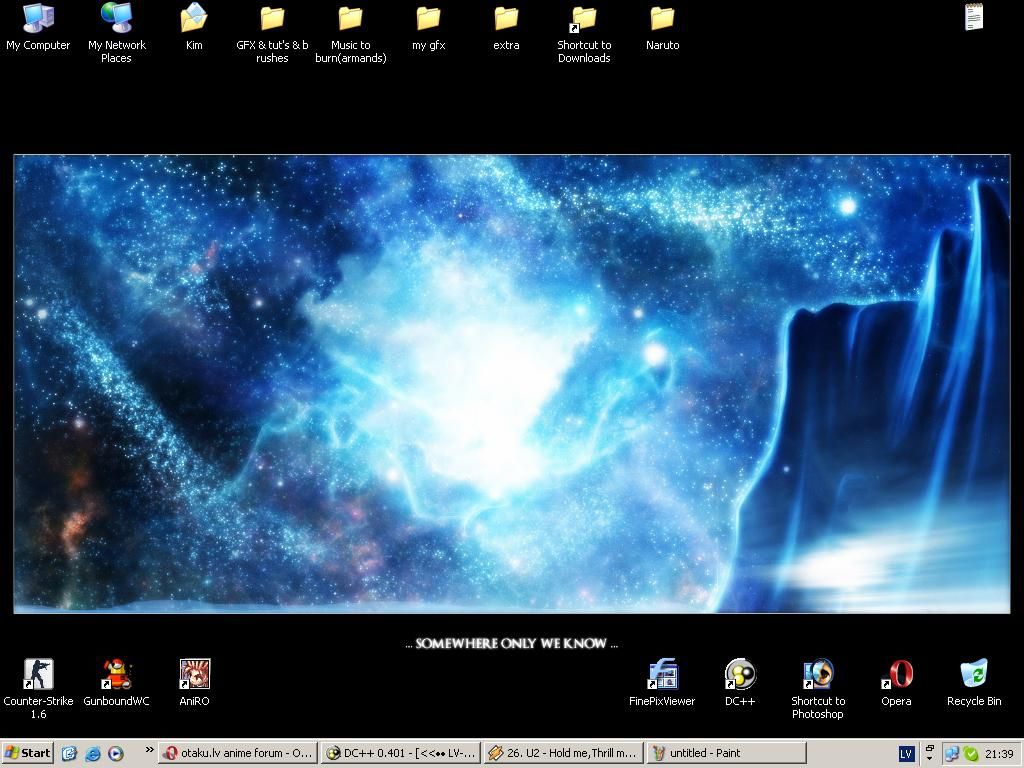
Task: Click Show Desktop in Quick Launch
Action: pyautogui.click(x=69, y=754)
